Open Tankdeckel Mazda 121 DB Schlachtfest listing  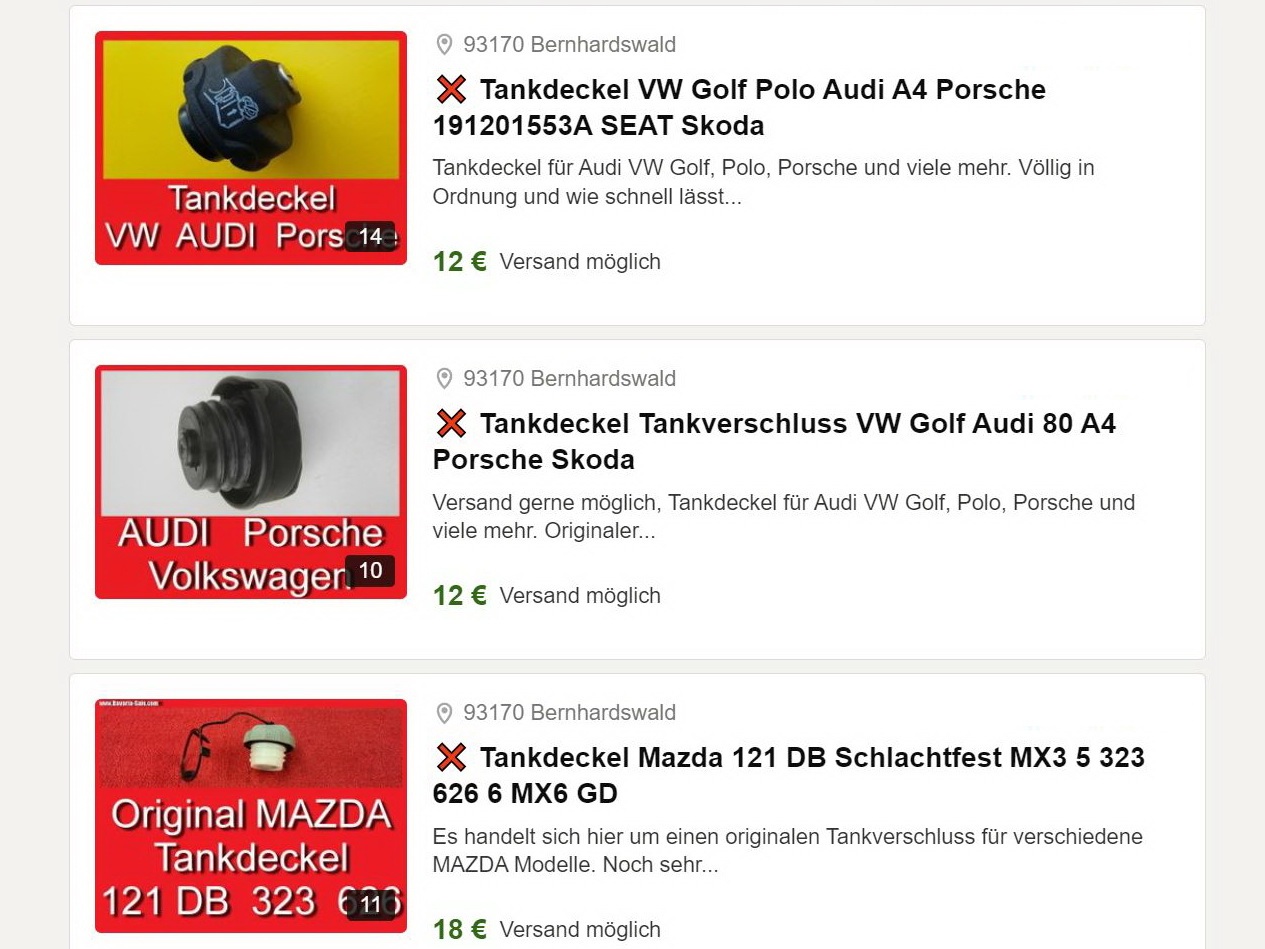click(788, 775)
